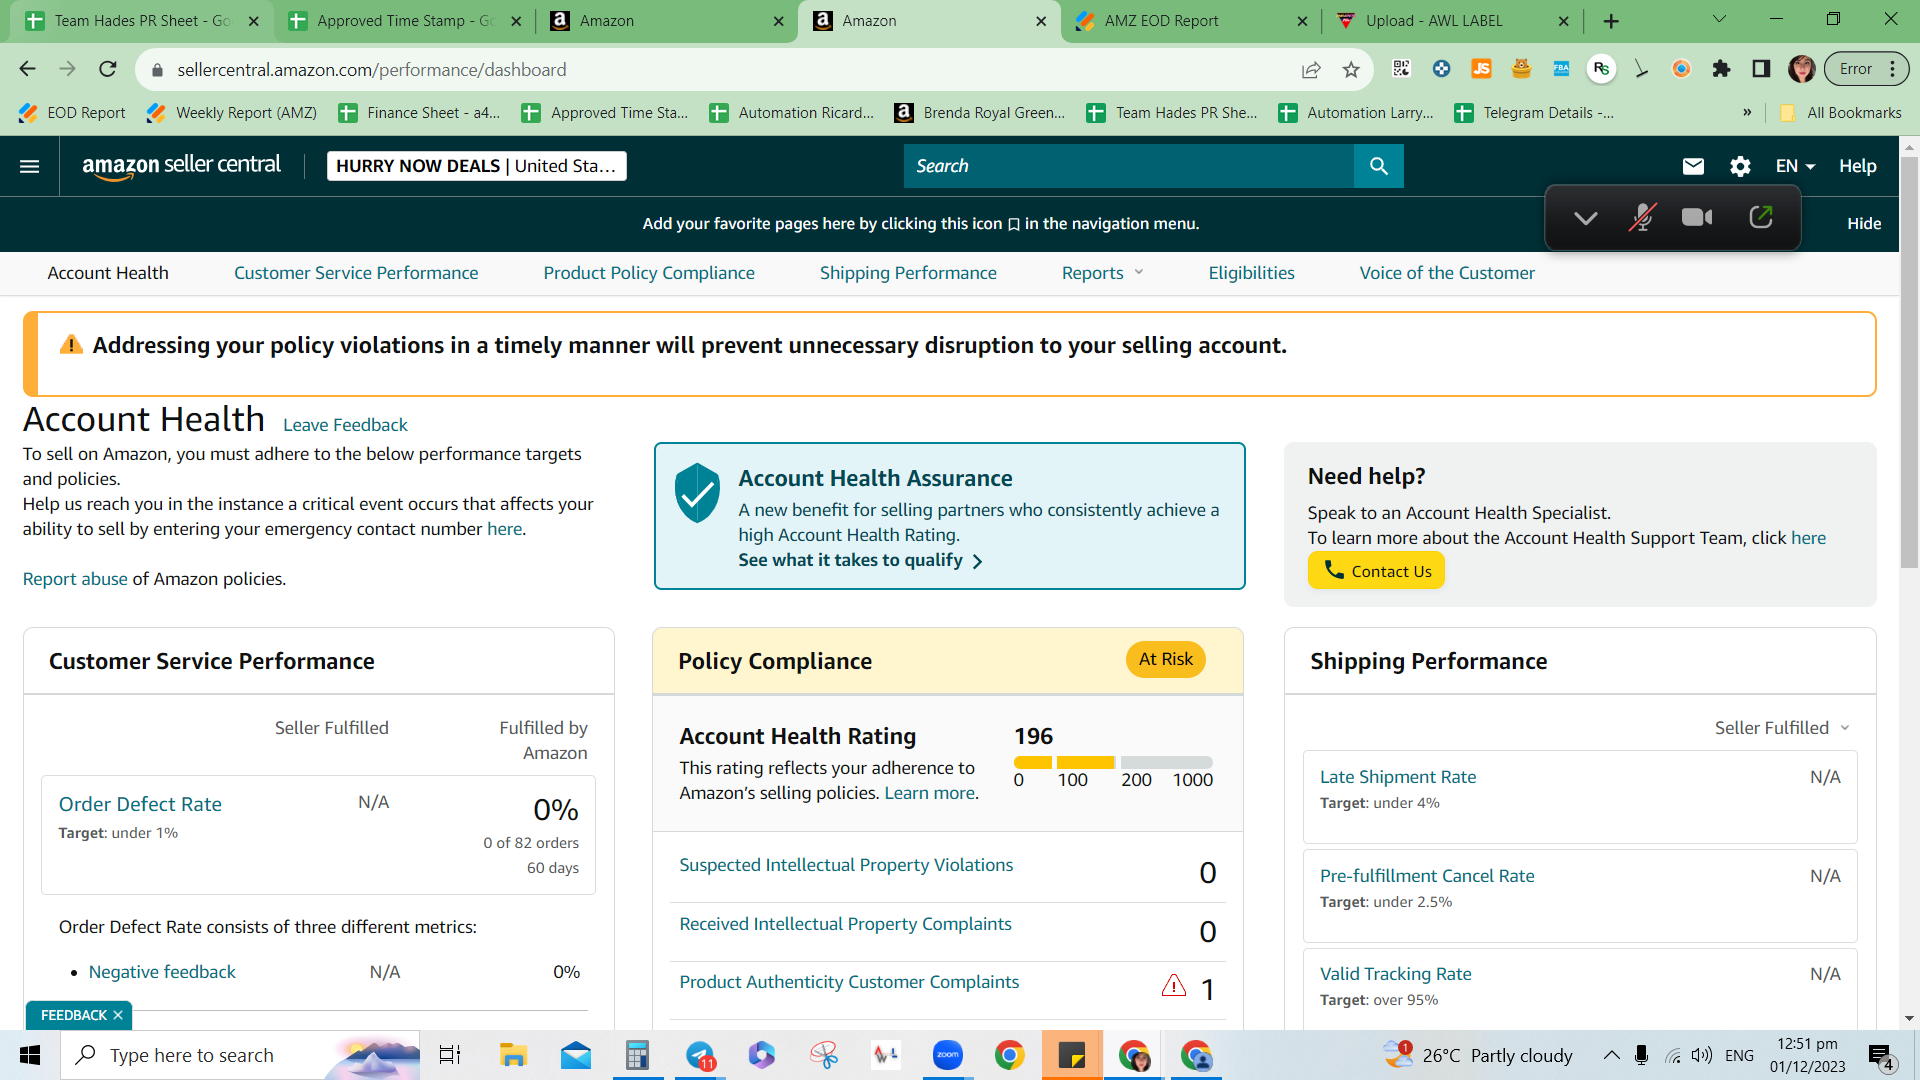Open the EN language dropdown
This screenshot has width=1920, height=1080.
tap(1795, 166)
